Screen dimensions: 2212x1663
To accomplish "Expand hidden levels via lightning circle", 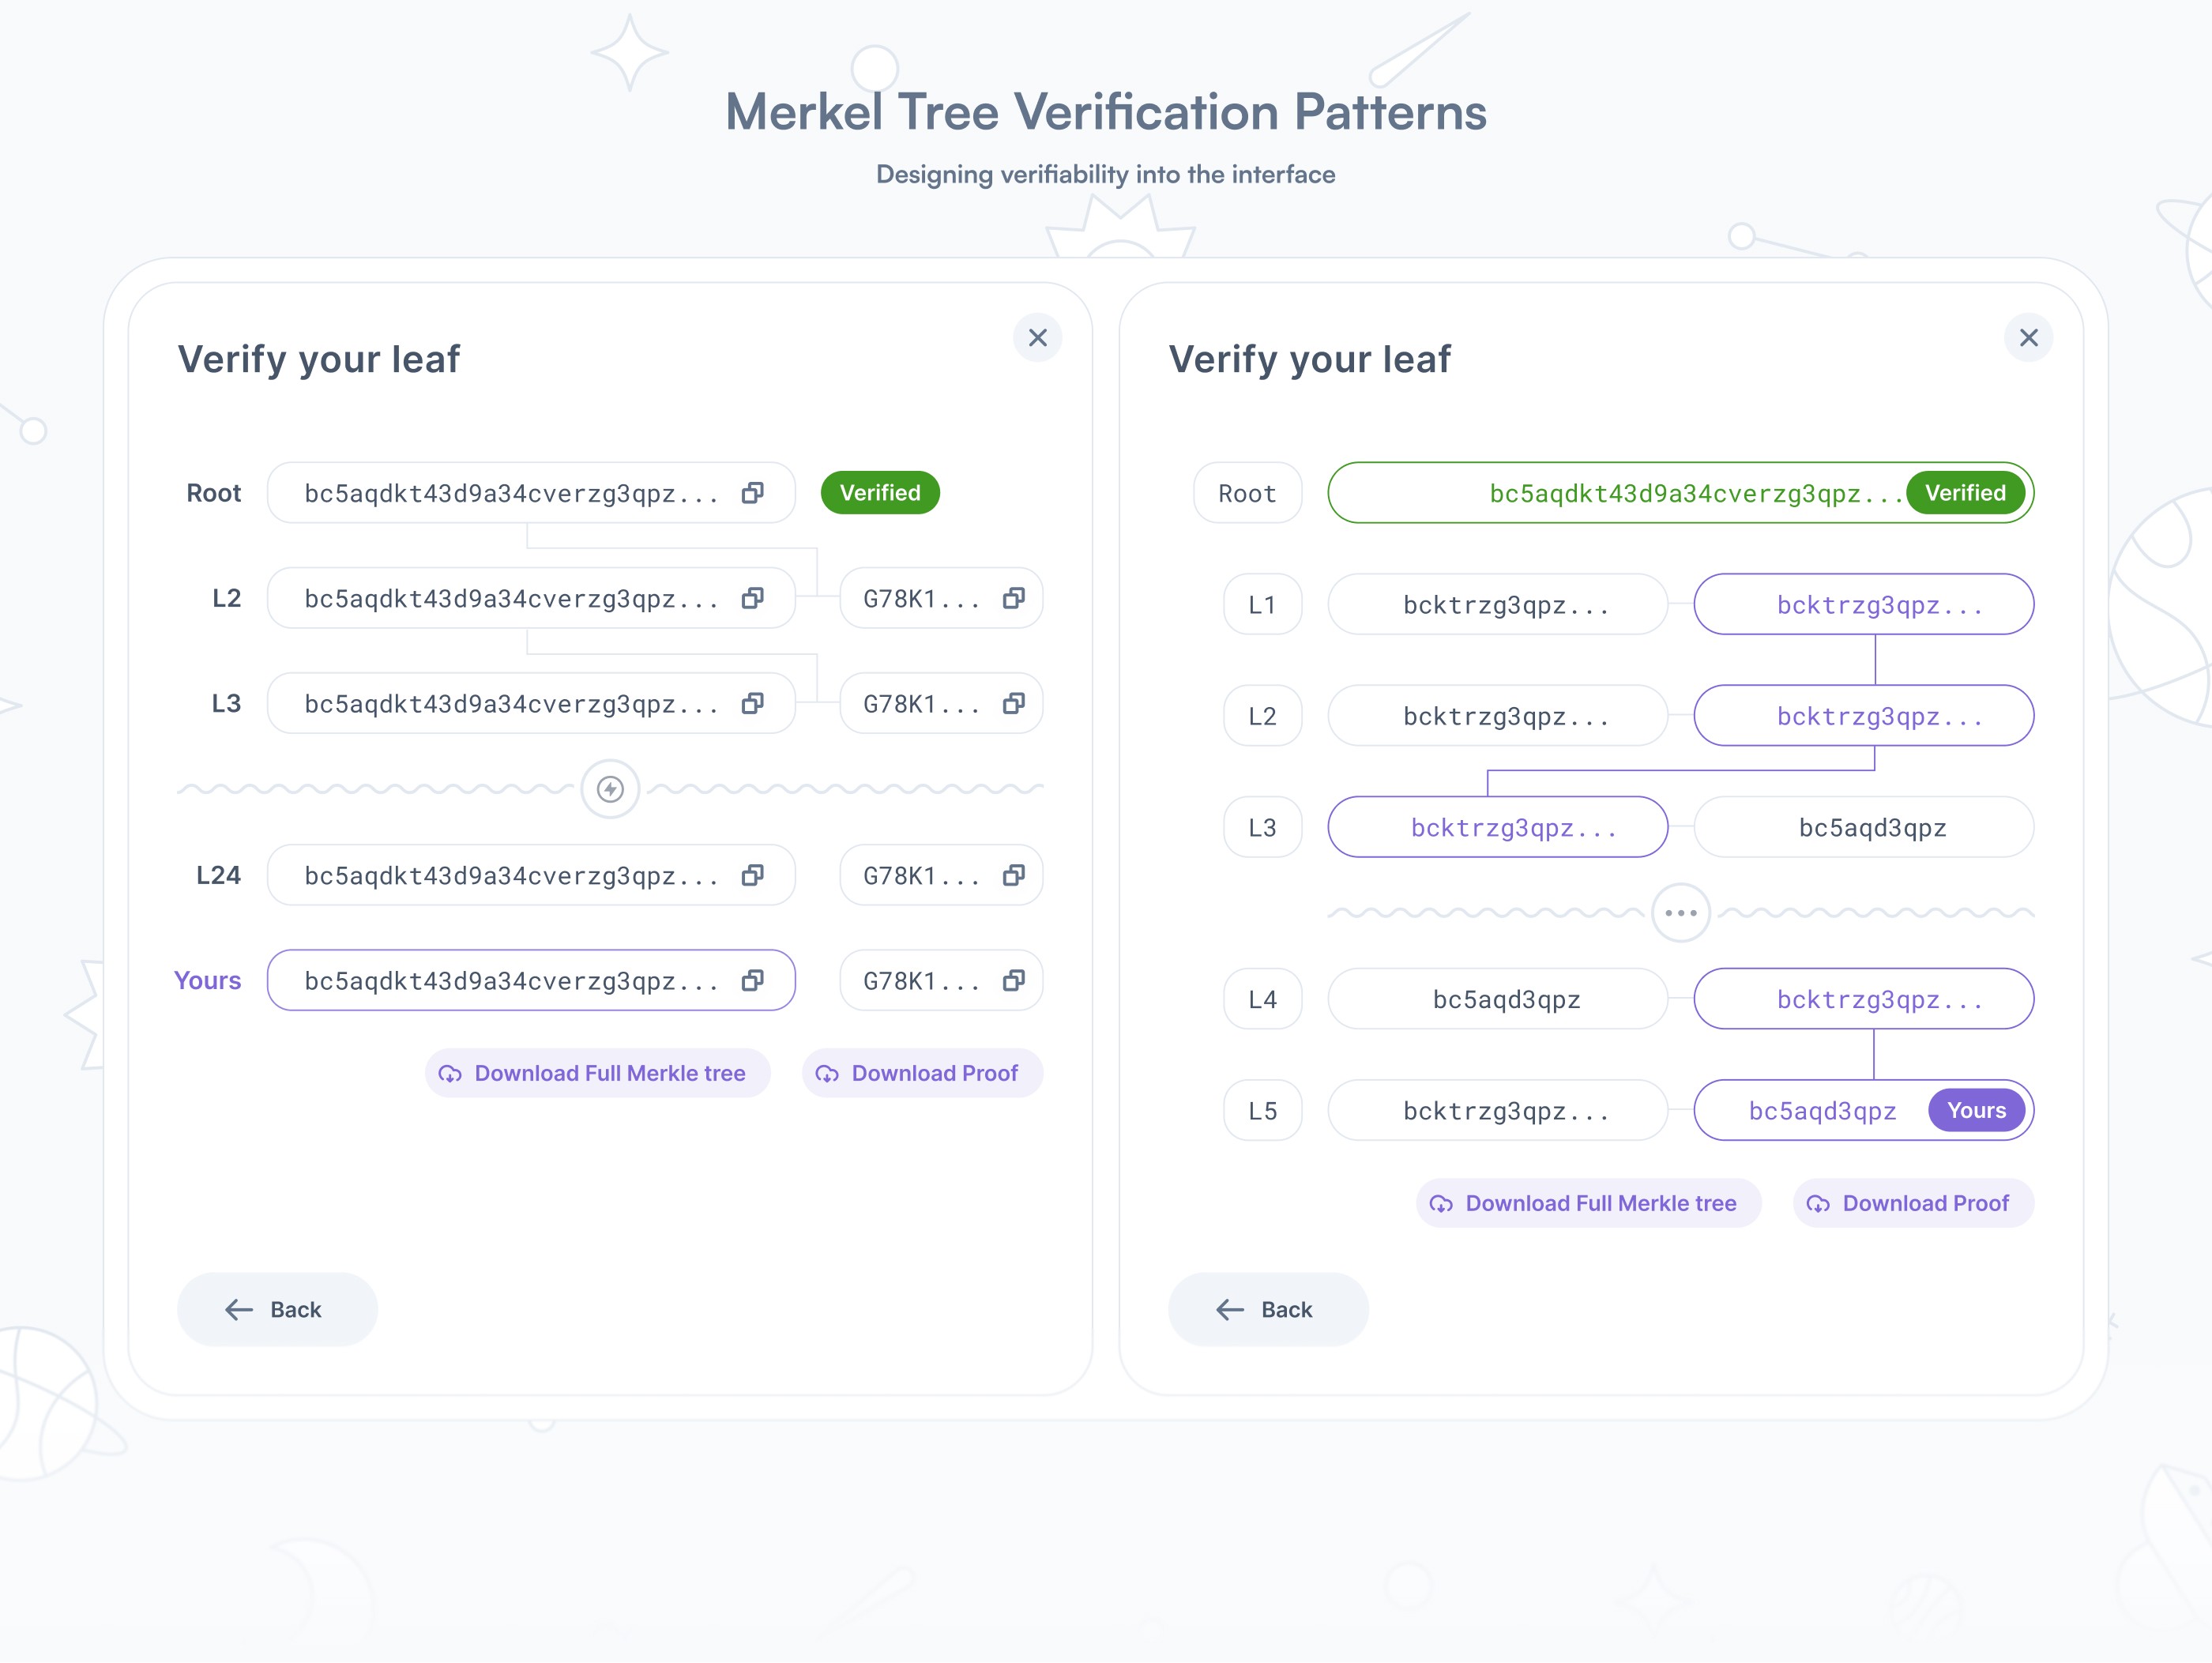I will (610, 789).
